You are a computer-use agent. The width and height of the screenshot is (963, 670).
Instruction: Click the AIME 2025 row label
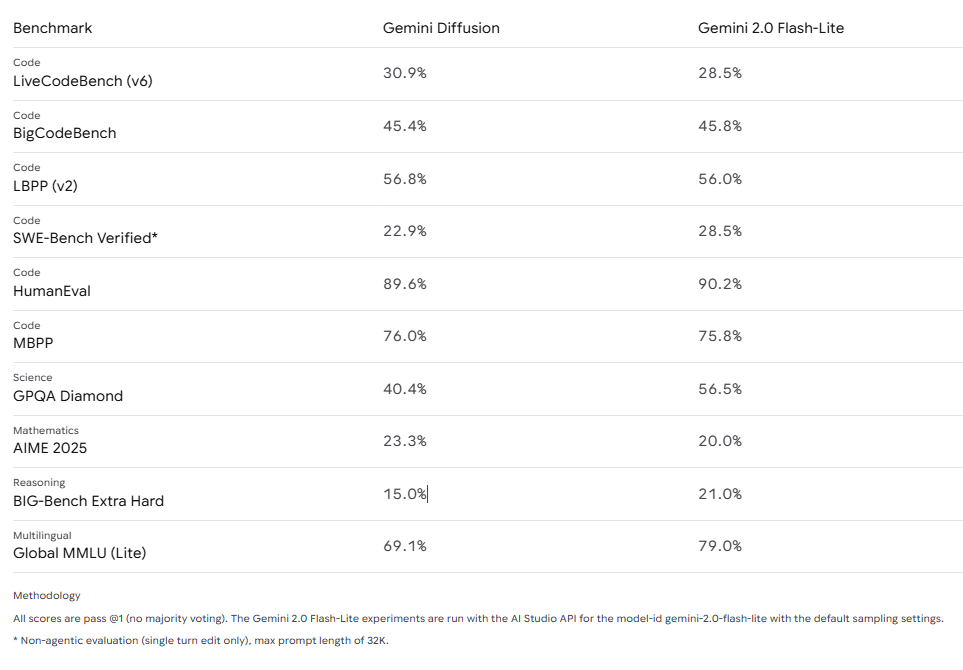click(x=50, y=448)
